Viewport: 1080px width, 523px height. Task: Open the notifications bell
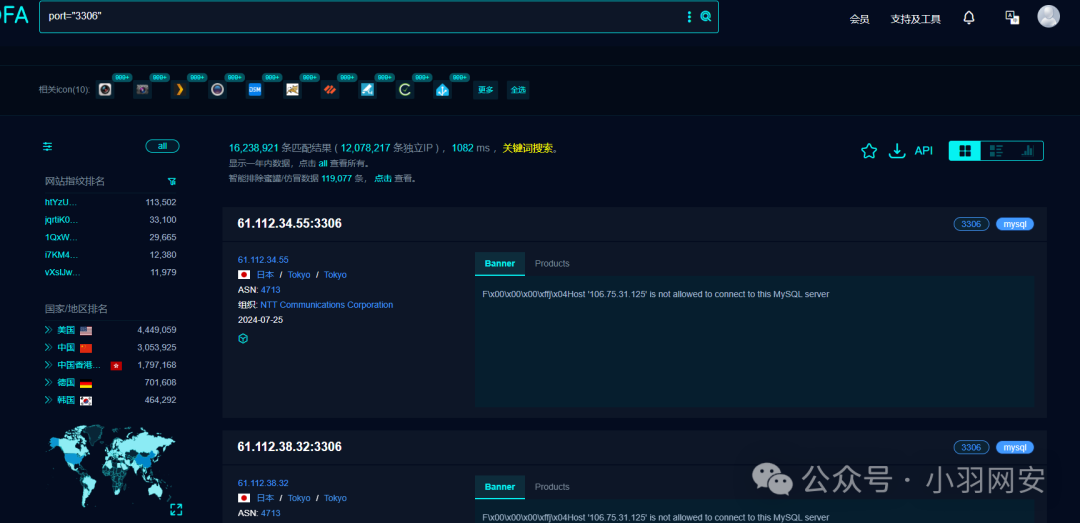968,18
